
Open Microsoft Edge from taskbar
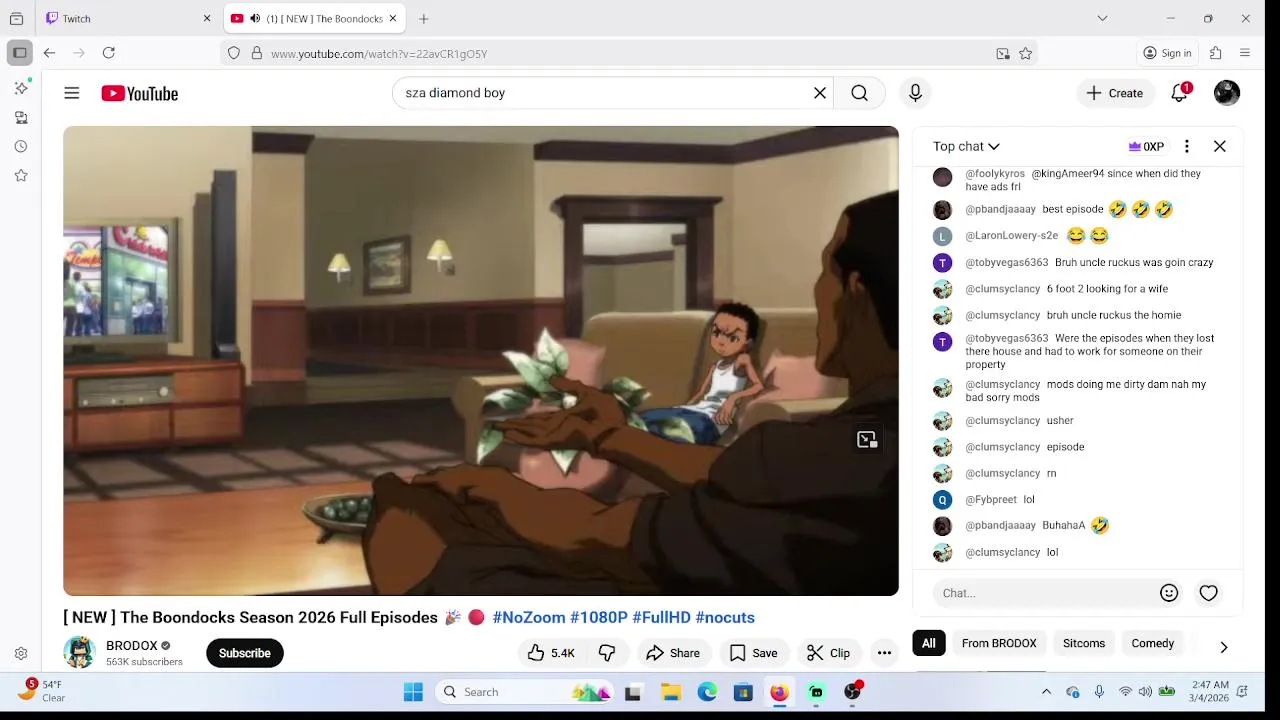[x=707, y=692]
